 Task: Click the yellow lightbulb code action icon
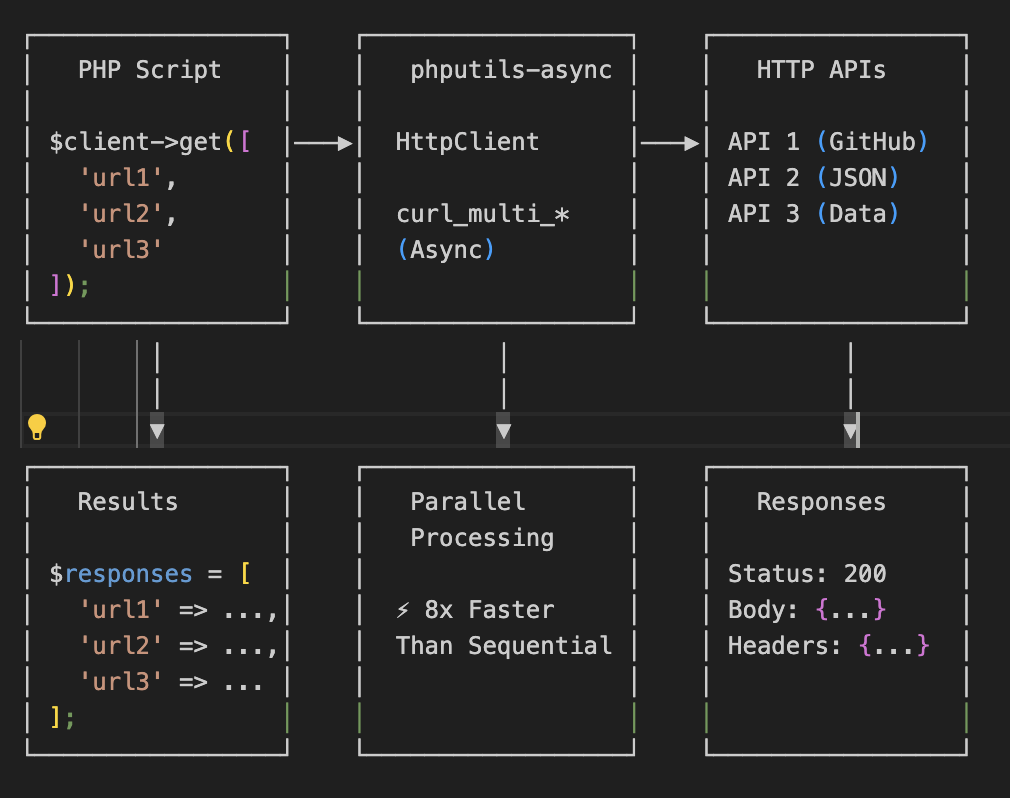(x=37, y=428)
